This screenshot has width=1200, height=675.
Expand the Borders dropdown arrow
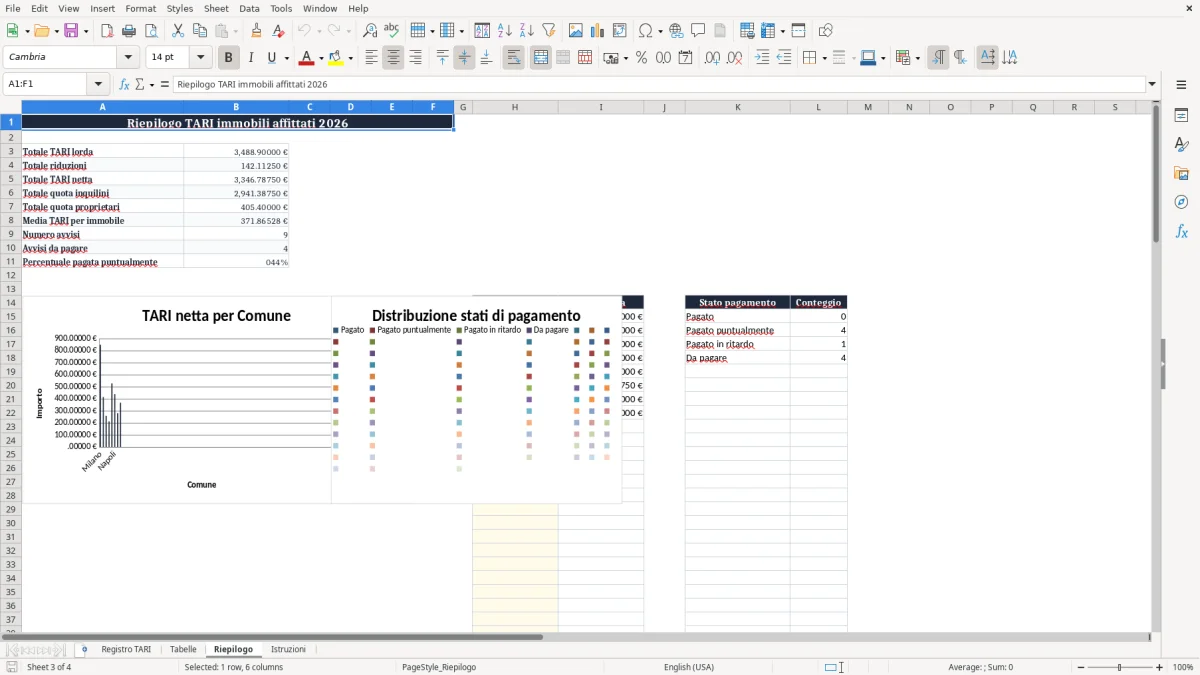[823, 58]
